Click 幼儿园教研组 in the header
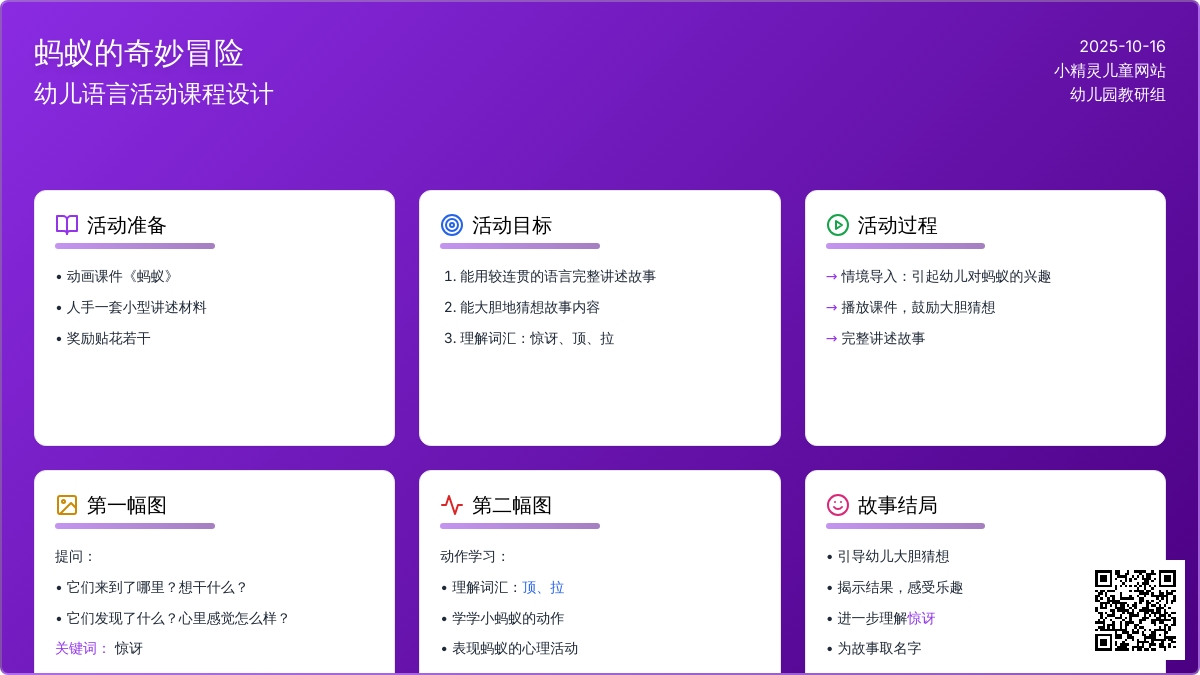The height and width of the screenshot is (675, 1200). (x=1117, y=94)
